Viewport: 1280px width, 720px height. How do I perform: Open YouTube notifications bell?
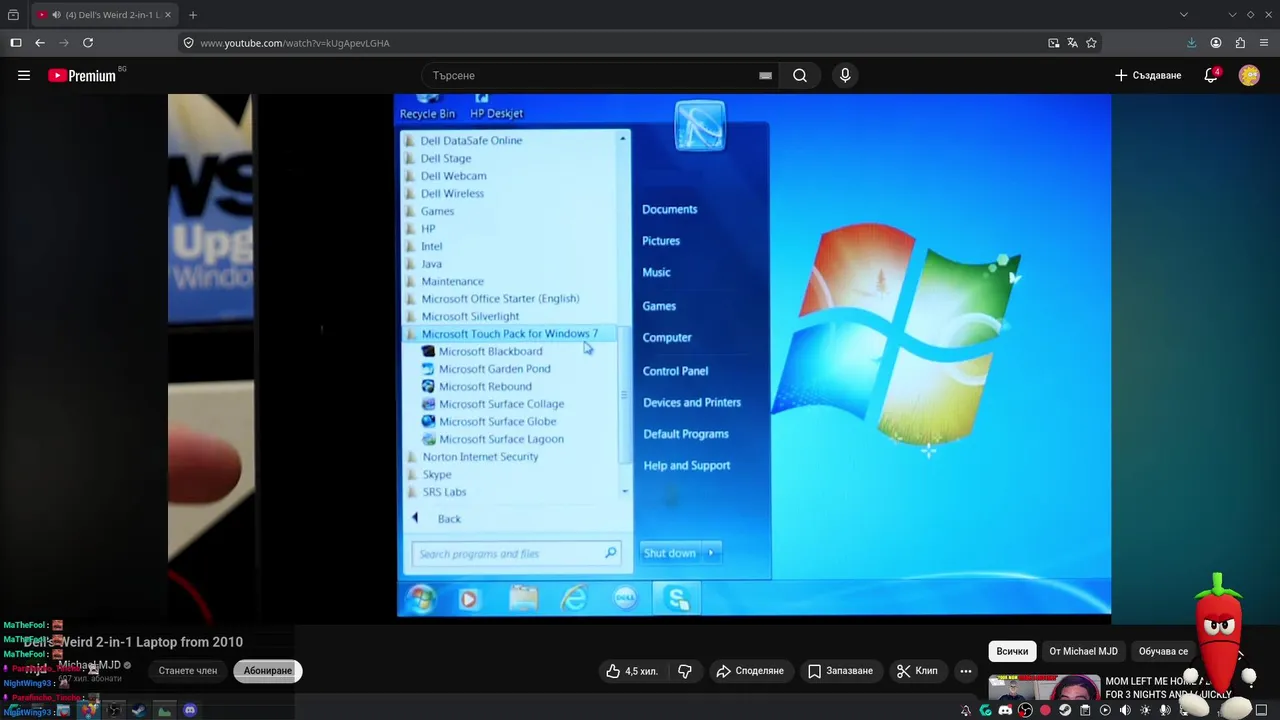1211,75
